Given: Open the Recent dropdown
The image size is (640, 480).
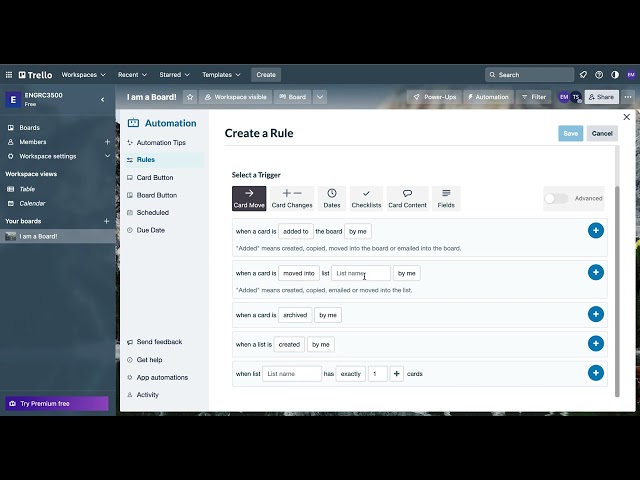Looking at the screenshot, I should pos(132,75).
